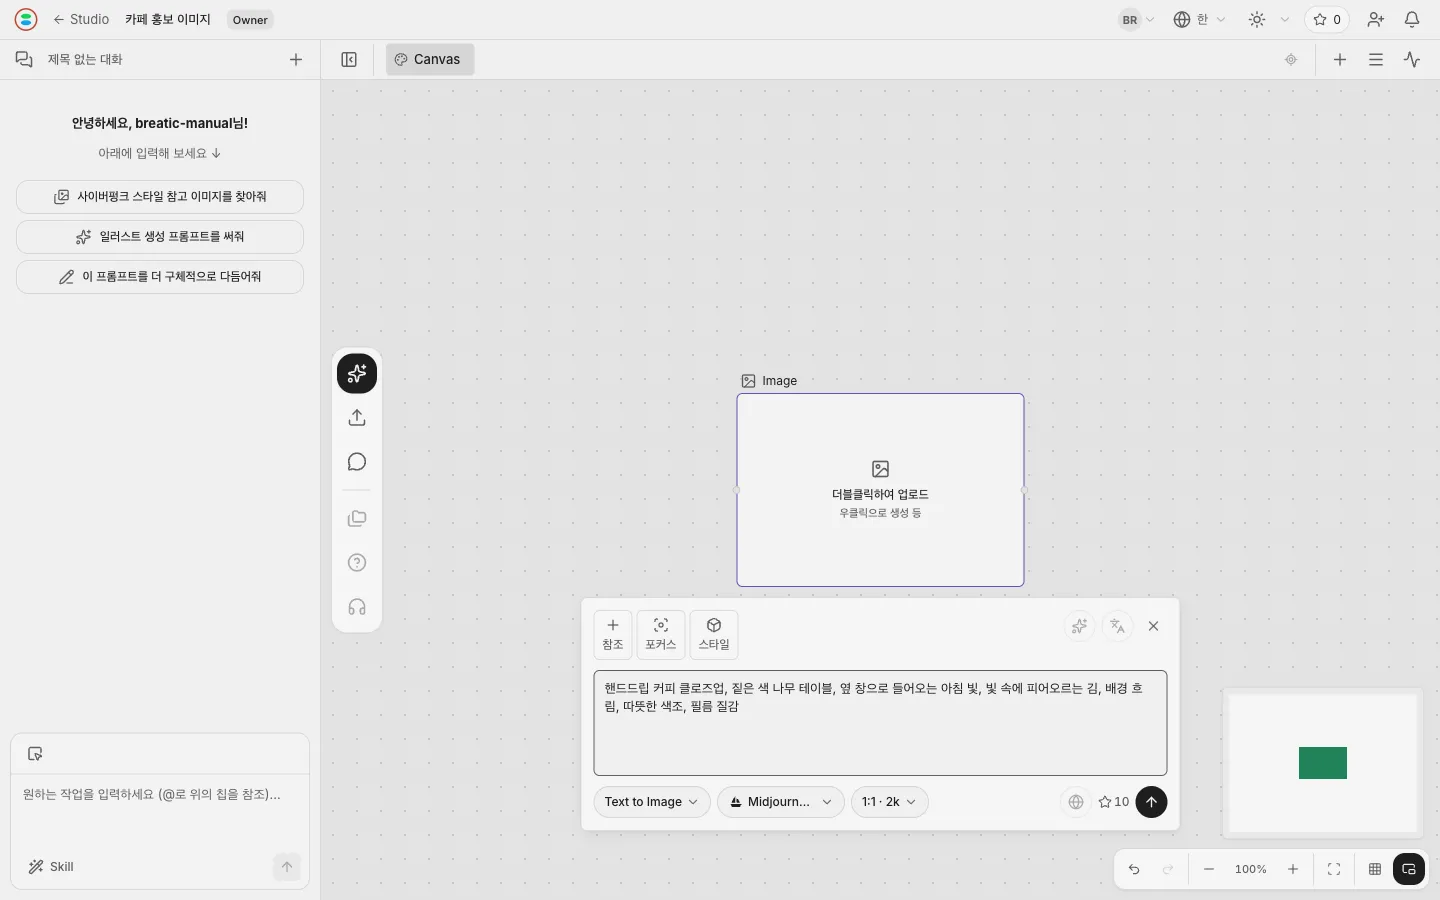The width and height of the screenshot is (1440, 900).
Task: Open the star credits button
Action: [1327, 19]
